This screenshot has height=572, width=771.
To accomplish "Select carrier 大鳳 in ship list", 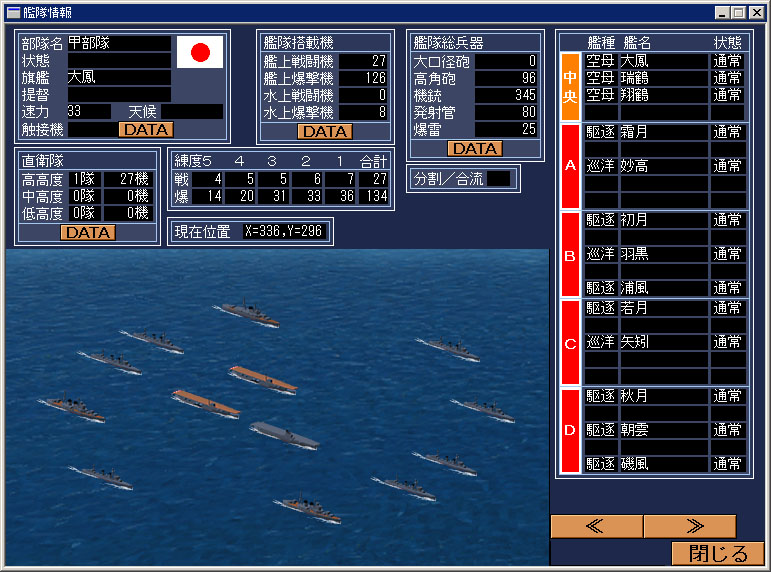I will point(665,61).
